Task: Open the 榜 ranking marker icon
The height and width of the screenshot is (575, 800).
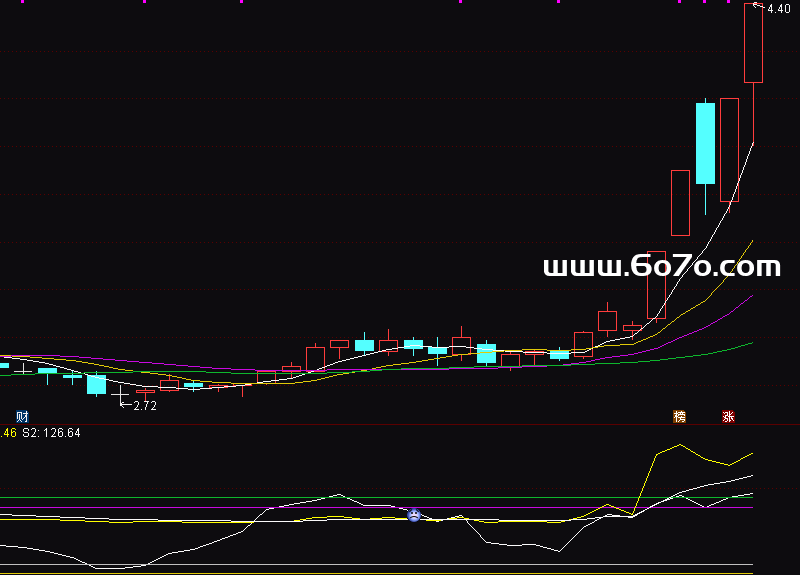Action: click(x=680, y=416)
